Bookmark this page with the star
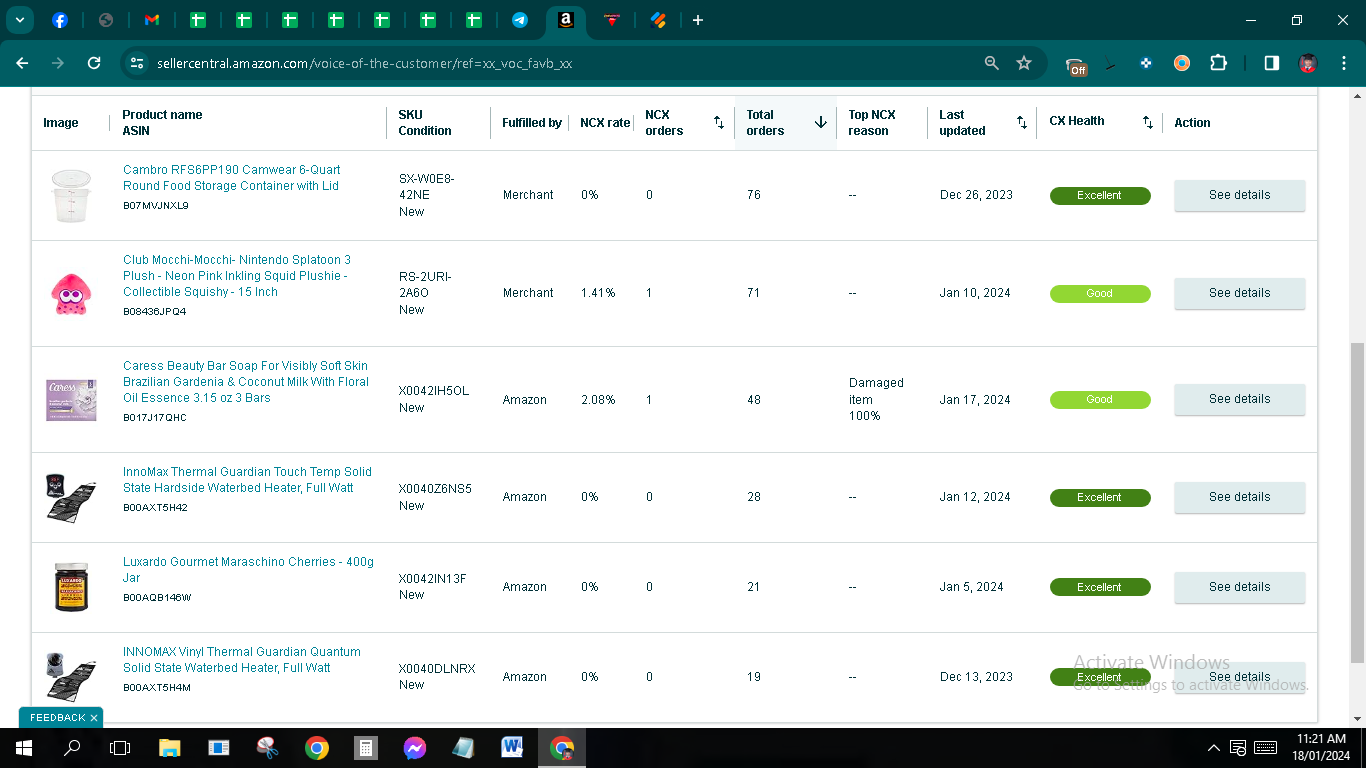 [x=1024, y=63]
